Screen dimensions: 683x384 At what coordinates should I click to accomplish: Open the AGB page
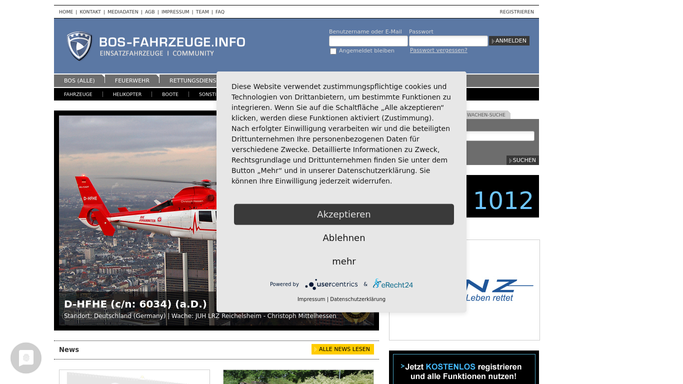pos(150,12)
